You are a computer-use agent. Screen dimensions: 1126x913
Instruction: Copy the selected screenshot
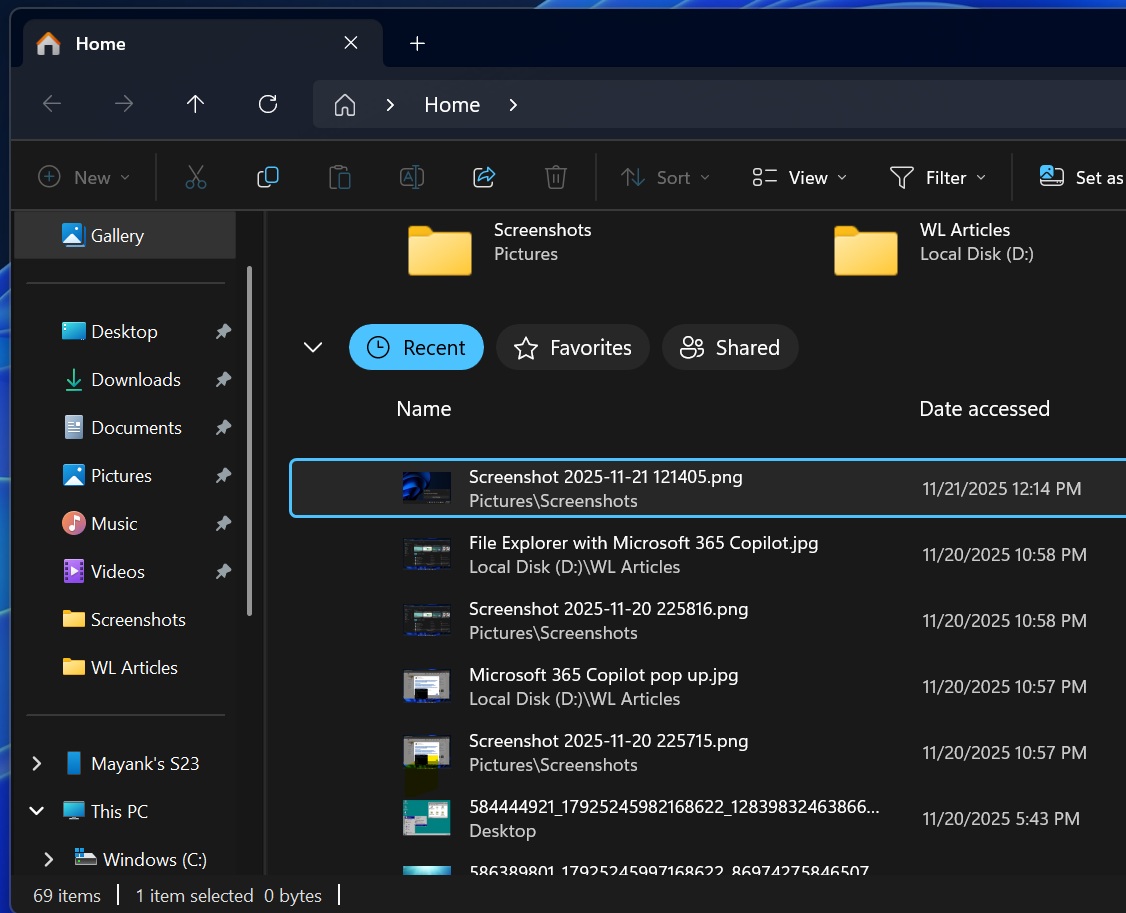click(267, 177)
